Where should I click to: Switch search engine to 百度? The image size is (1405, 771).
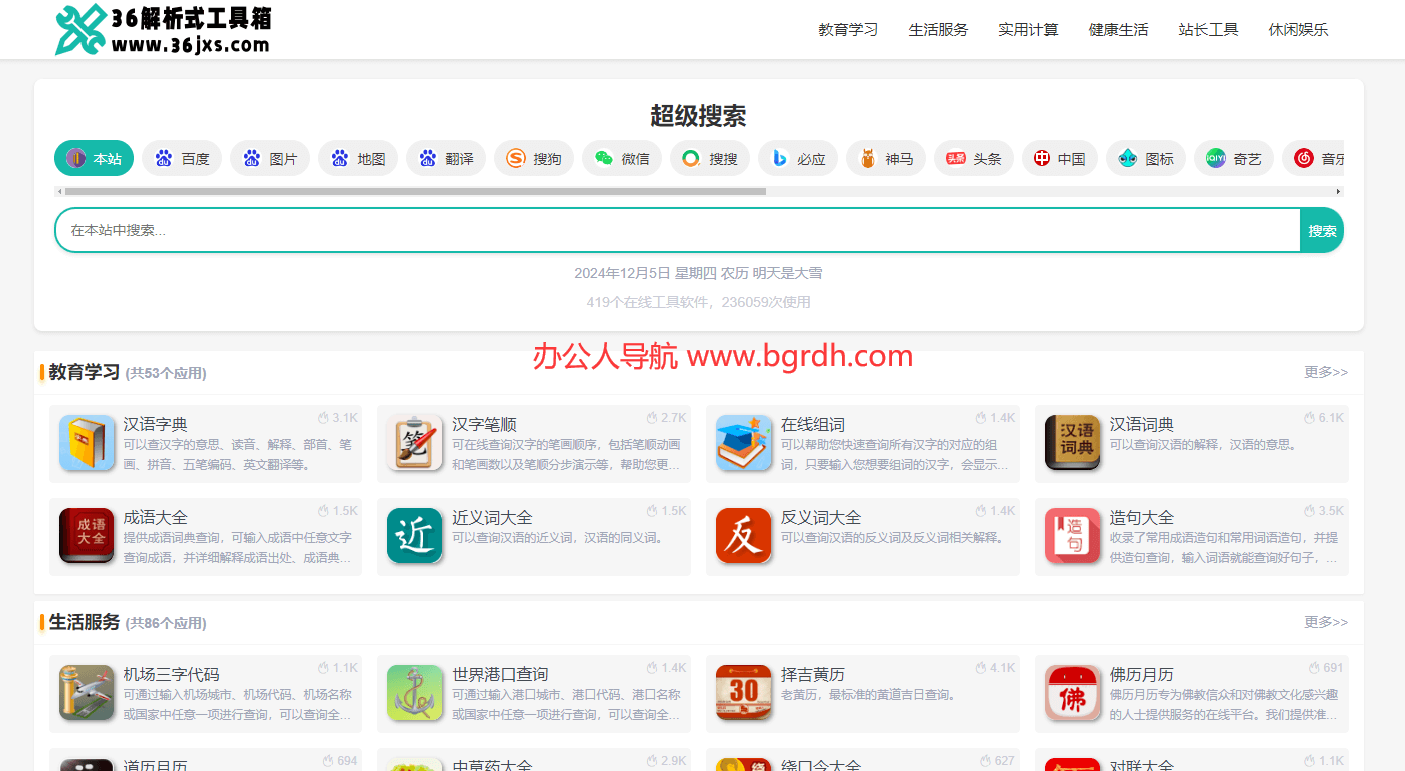click(x=182, y=158)
